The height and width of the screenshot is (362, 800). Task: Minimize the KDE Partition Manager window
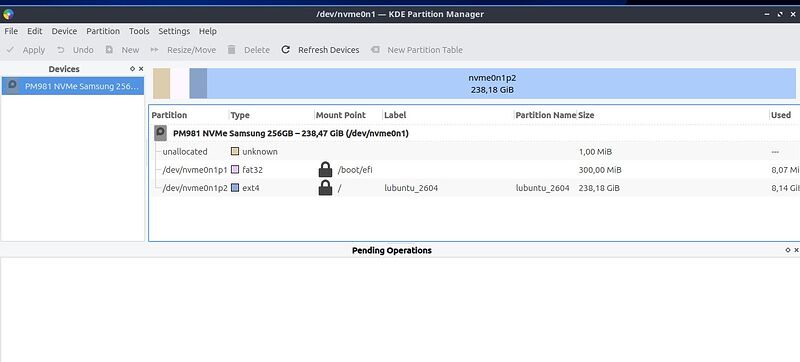767,14
